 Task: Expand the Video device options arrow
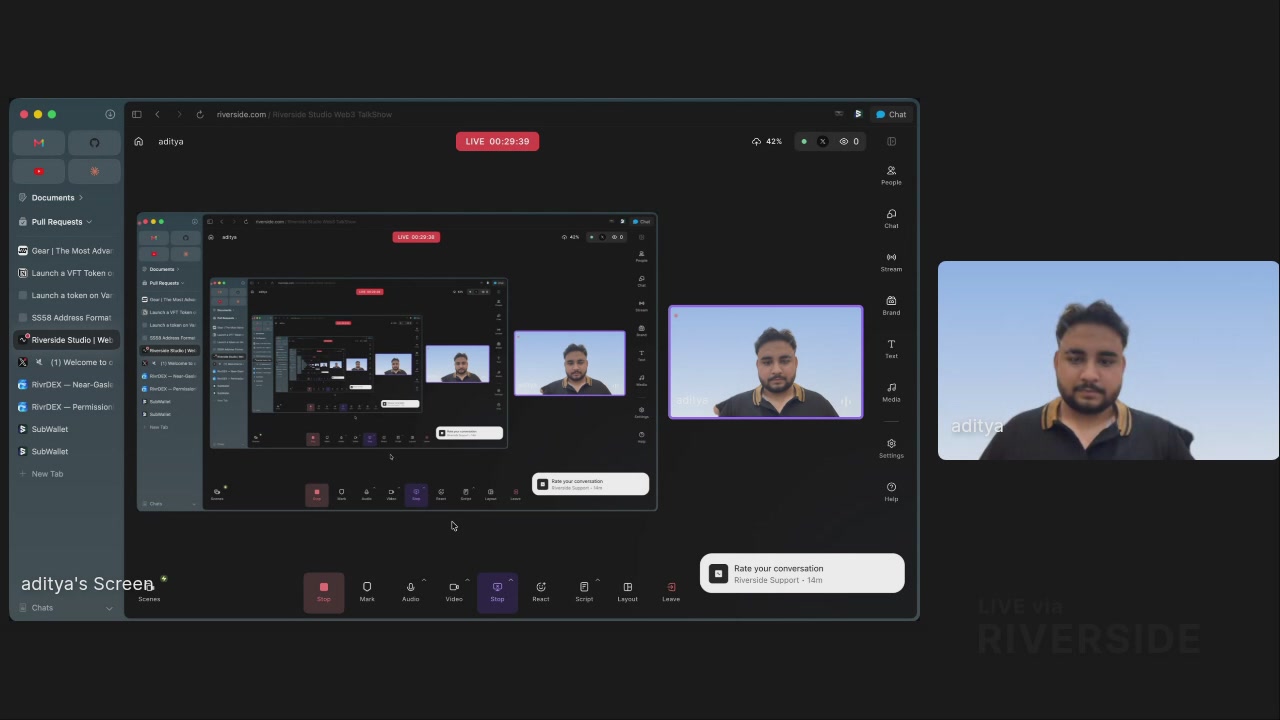tap(467, 580)
